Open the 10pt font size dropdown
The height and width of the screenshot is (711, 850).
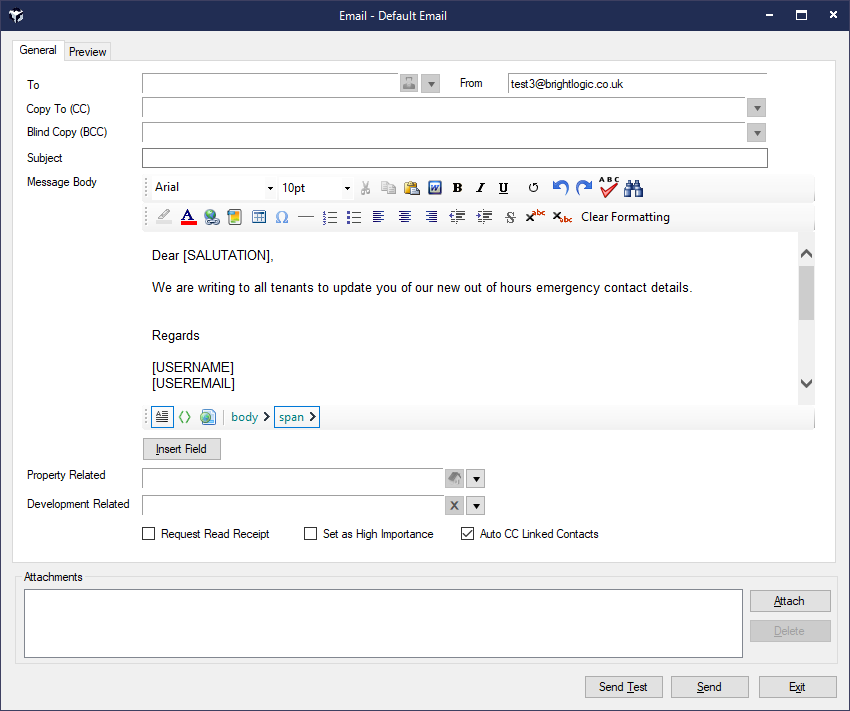tap(347, 189)
